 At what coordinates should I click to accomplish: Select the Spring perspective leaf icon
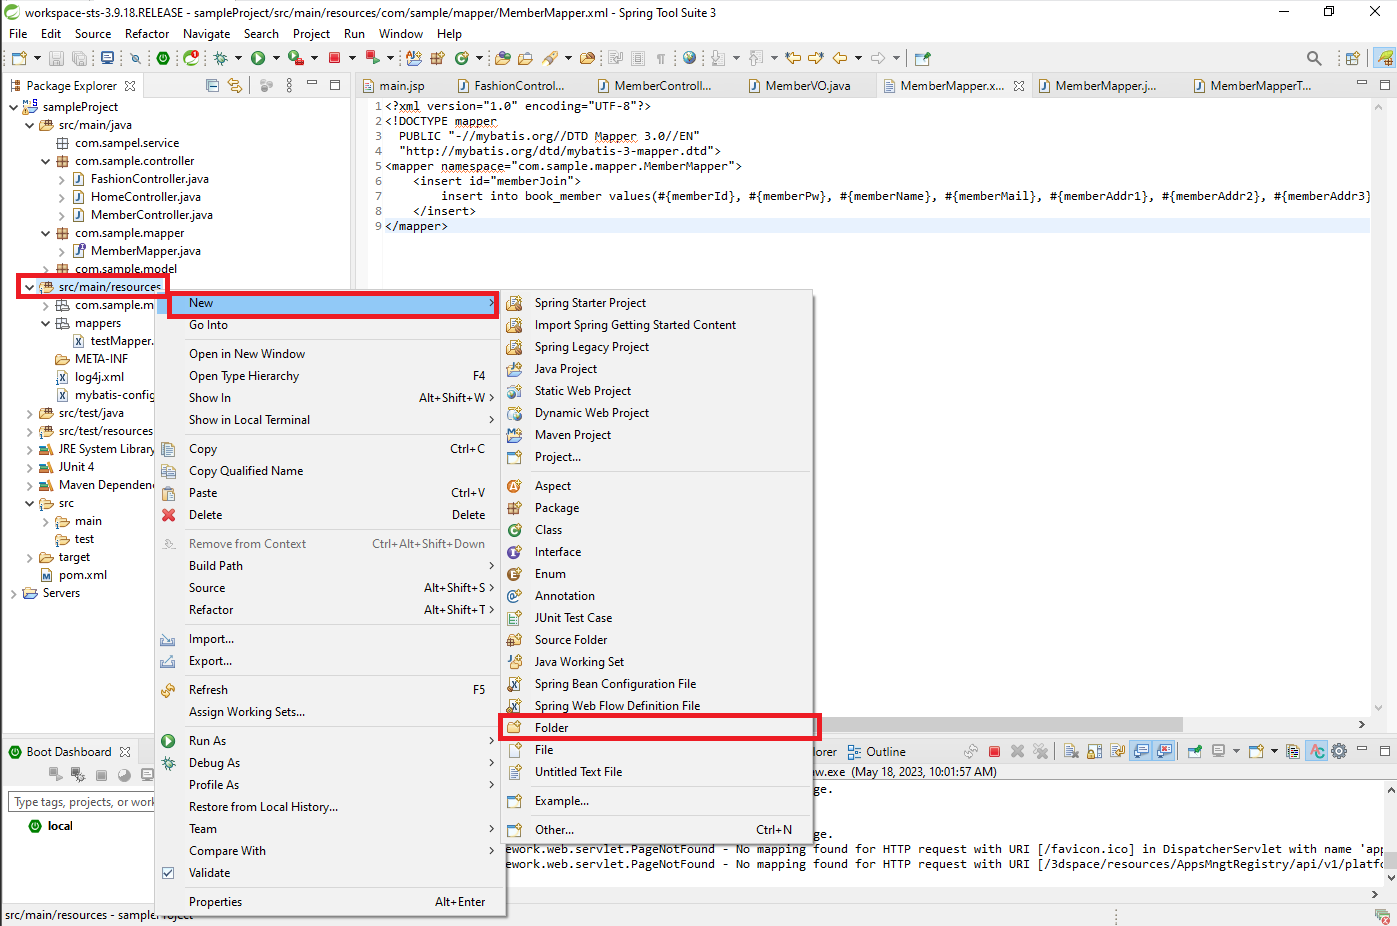(1384, 58)
